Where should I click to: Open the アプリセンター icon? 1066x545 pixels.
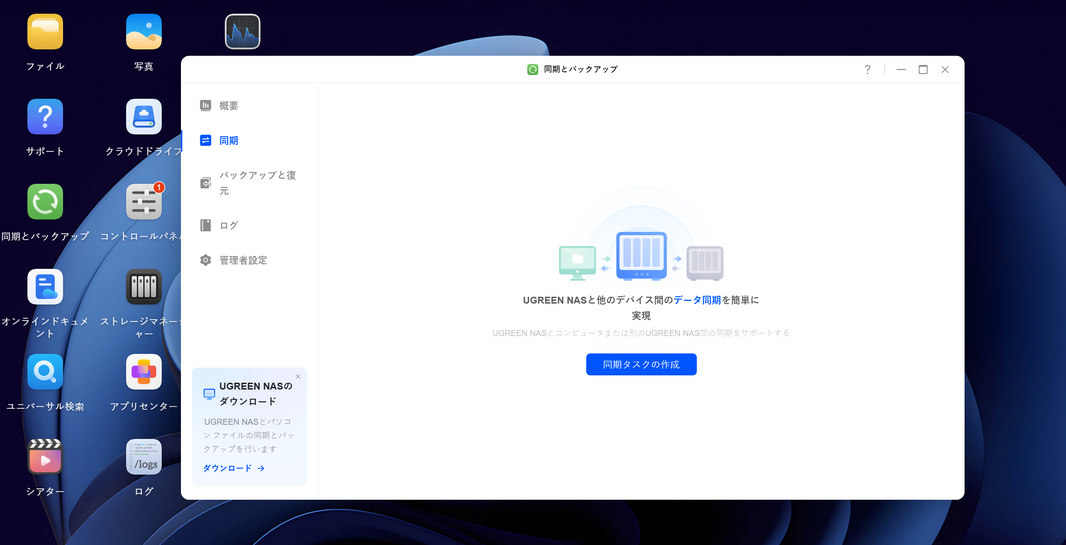coord(143,372)
